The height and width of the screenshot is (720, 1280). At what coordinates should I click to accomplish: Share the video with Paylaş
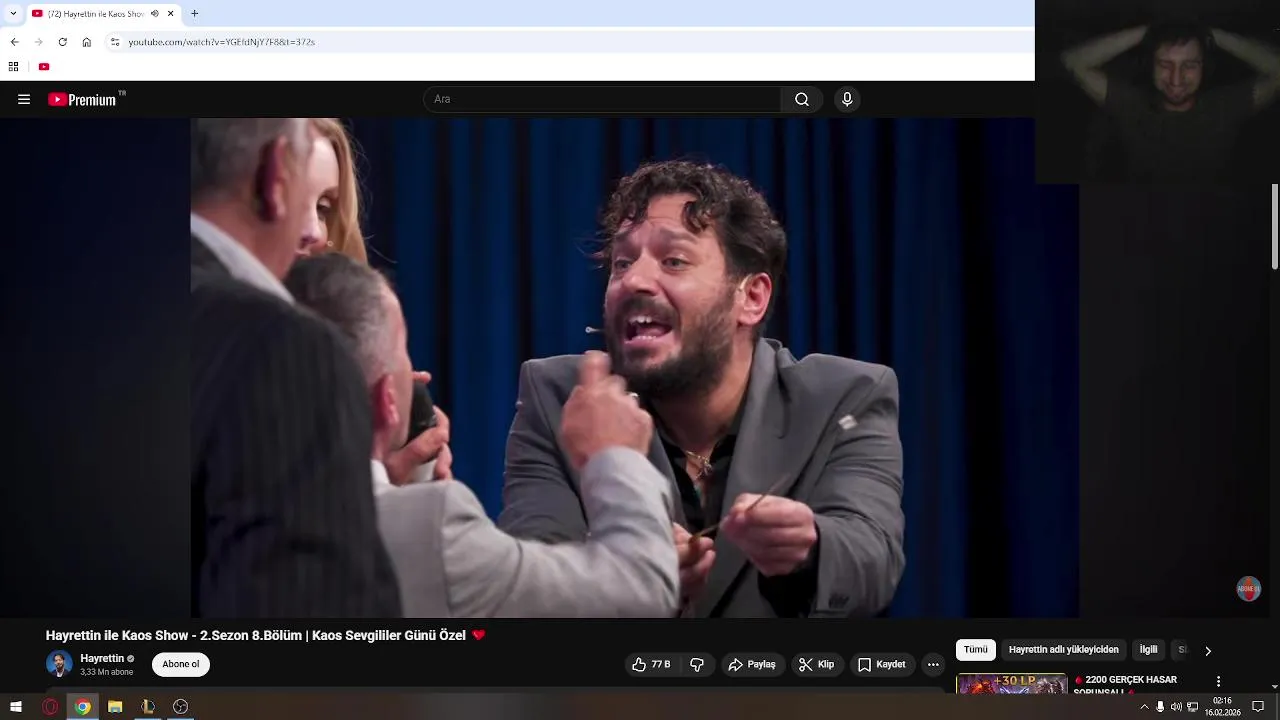(752, 664)
